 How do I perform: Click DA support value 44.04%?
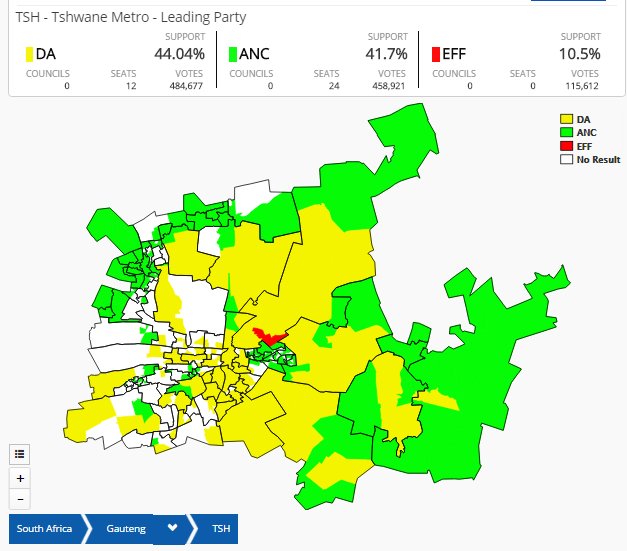click(x=180, y=54)
